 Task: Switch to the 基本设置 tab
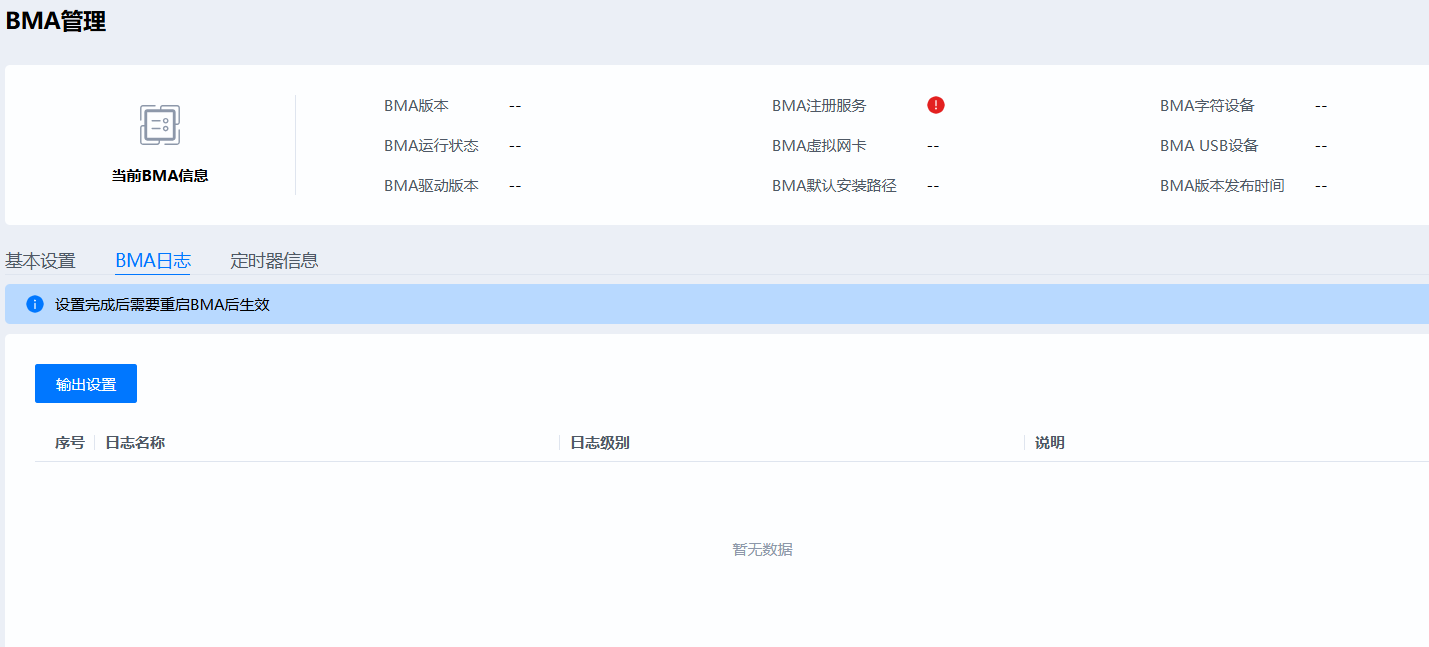click(x=40, y=260)
